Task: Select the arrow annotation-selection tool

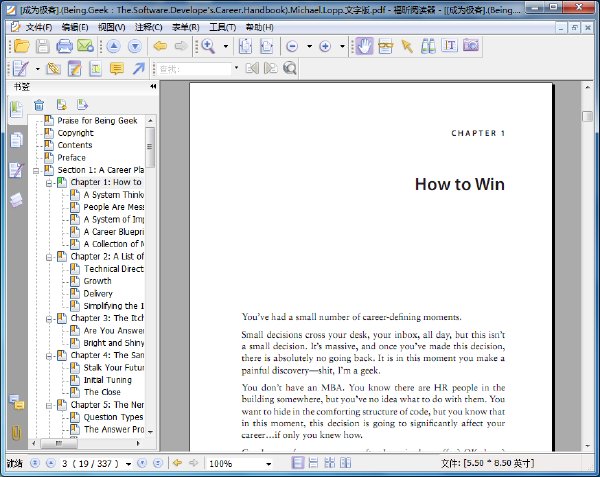Action: [x=407, y=46]
